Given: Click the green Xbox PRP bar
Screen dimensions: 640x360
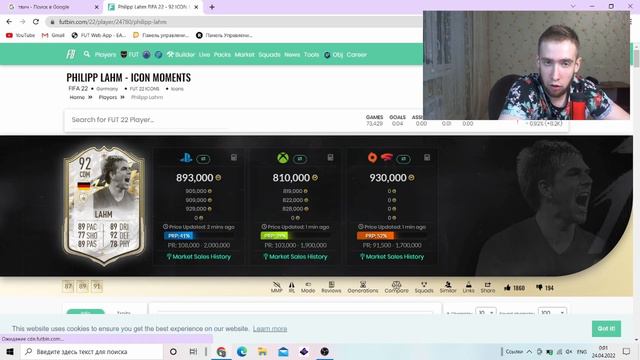Looking at the screenshot, I should [x=274, y=236].
